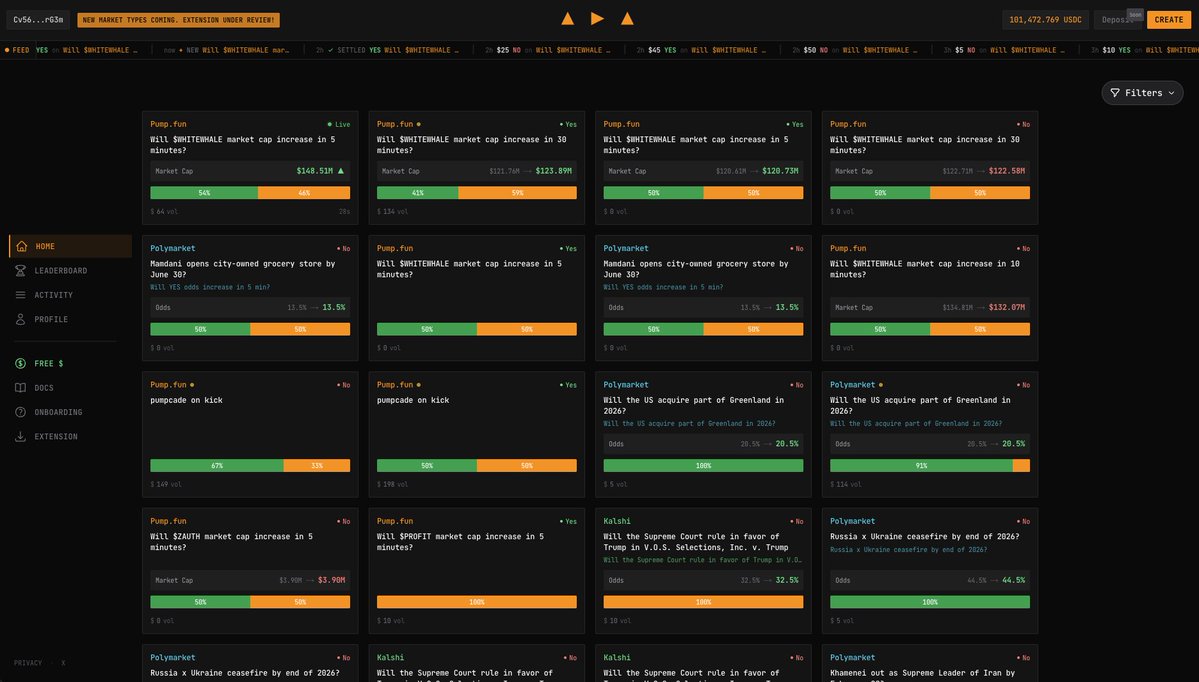
Task: Click the 101,472.769 USDC balance
Action: pos(1045,20)
